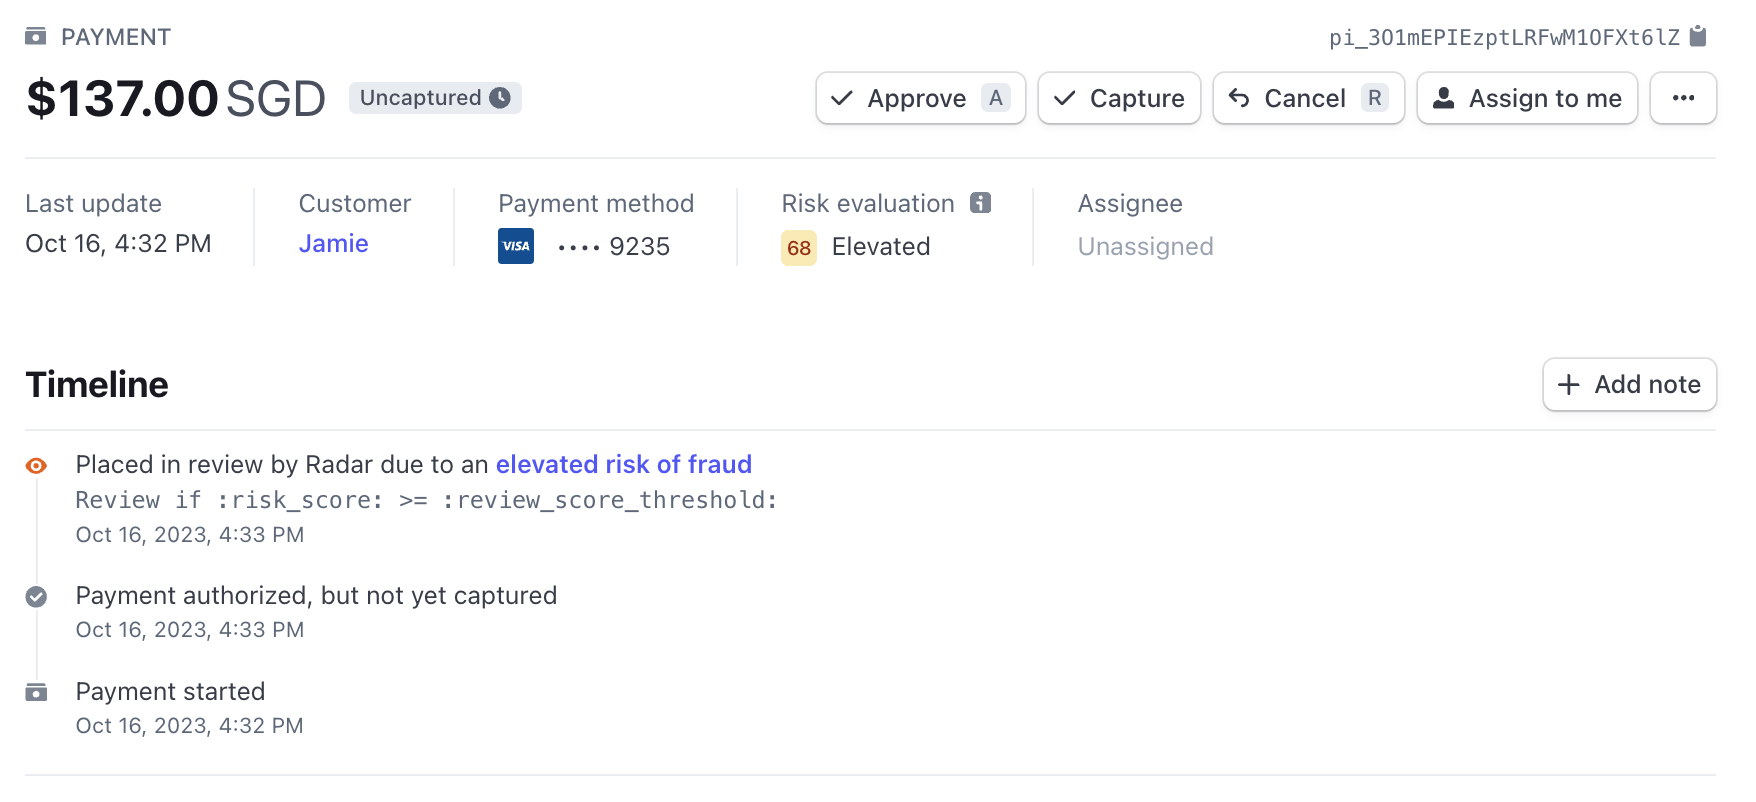This screenshot has height=802, width=1756.
Task: Click Assign to me
Action: point(1527,98)
